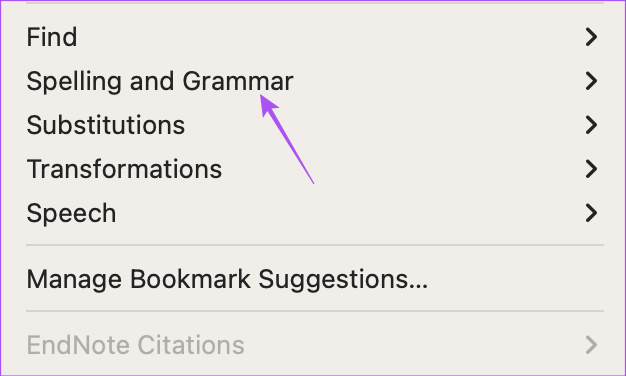Screen dimensions: 626x376
Task: Click the greyed-out EndNote Citations item
Action: tap(315, 345)
